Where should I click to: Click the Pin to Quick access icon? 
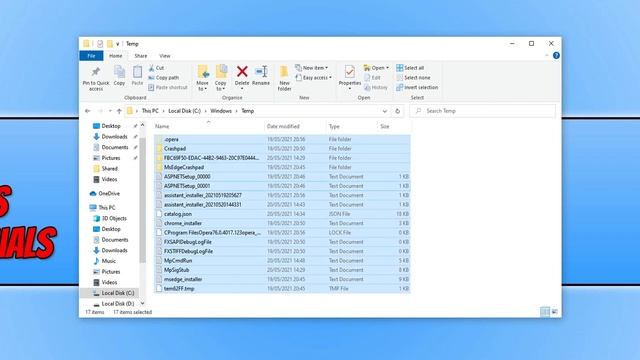click(x=96, y=73)
